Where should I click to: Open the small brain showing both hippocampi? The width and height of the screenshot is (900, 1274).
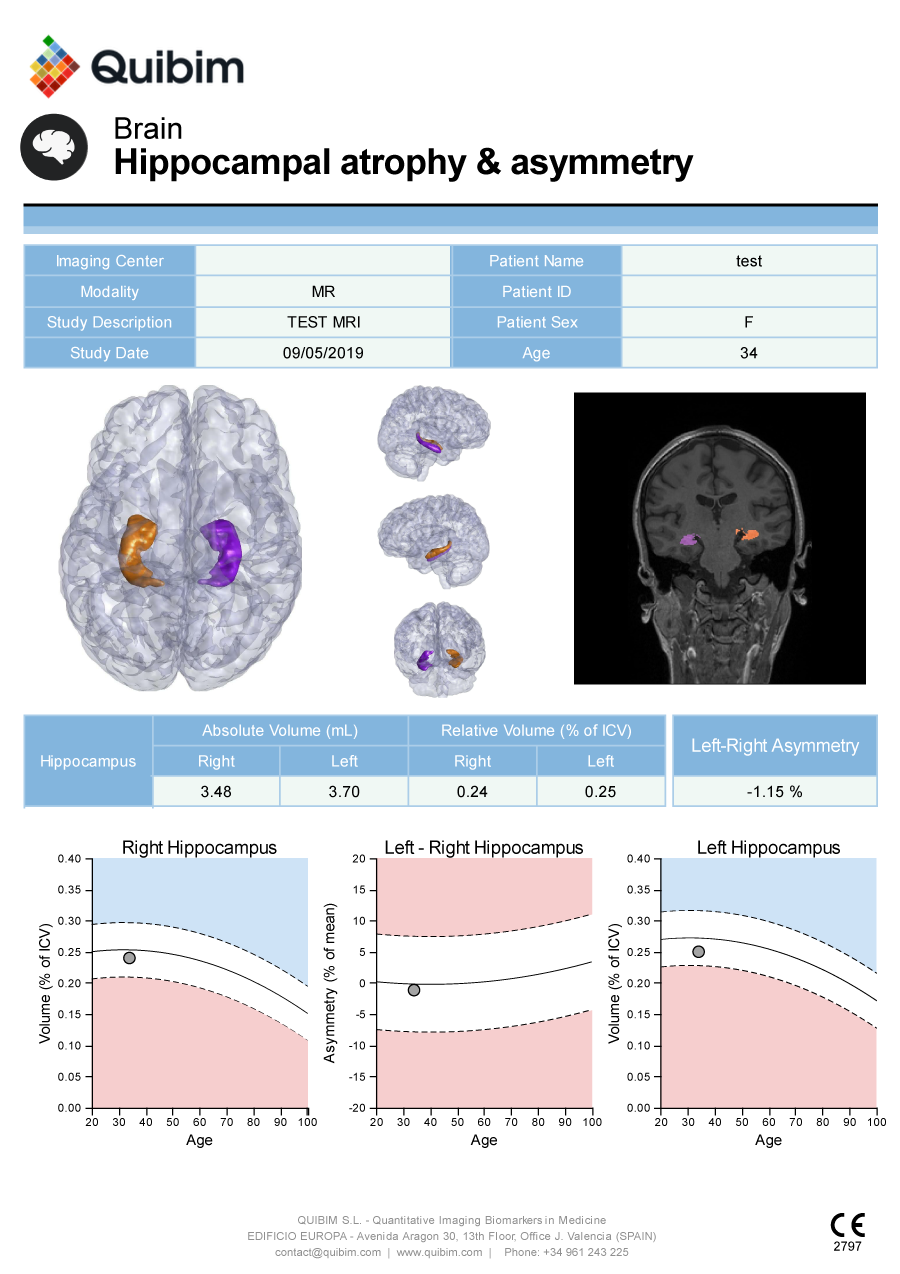(438, 649)
